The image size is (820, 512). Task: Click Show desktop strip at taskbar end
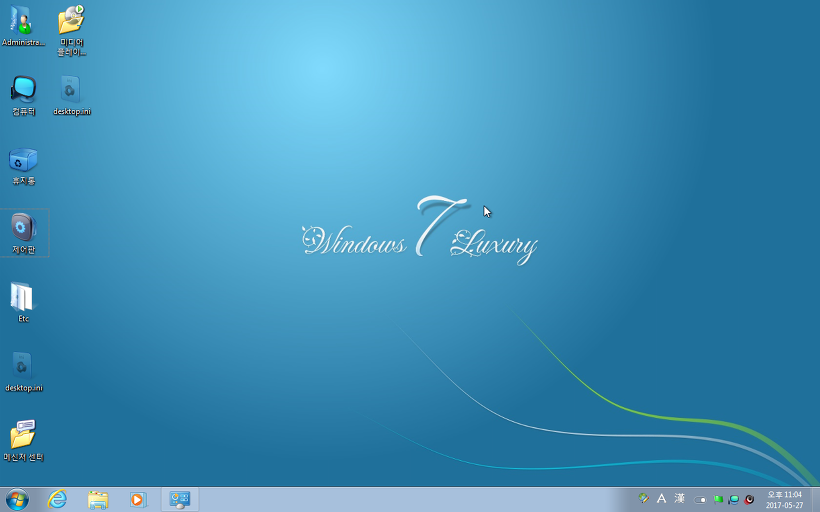[815, 500]
